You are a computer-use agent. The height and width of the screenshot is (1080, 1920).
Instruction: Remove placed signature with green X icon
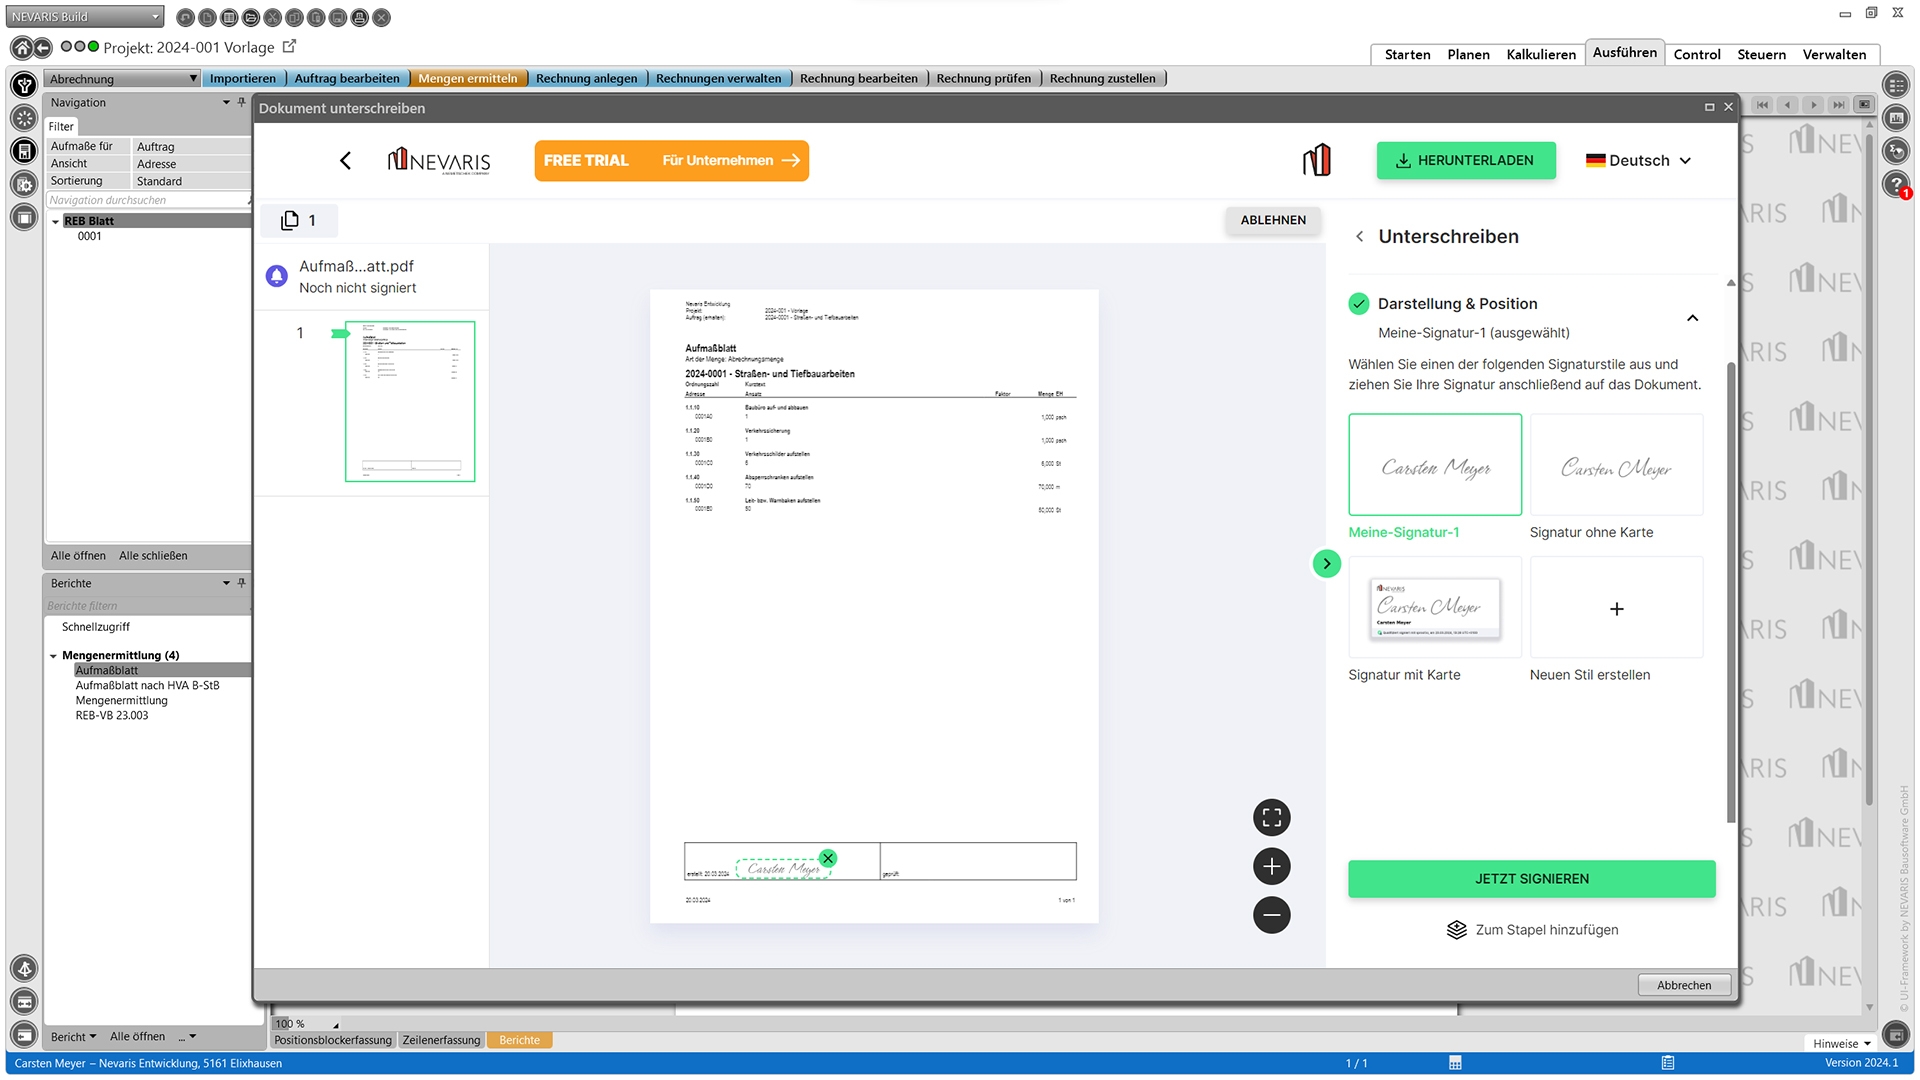828,858
